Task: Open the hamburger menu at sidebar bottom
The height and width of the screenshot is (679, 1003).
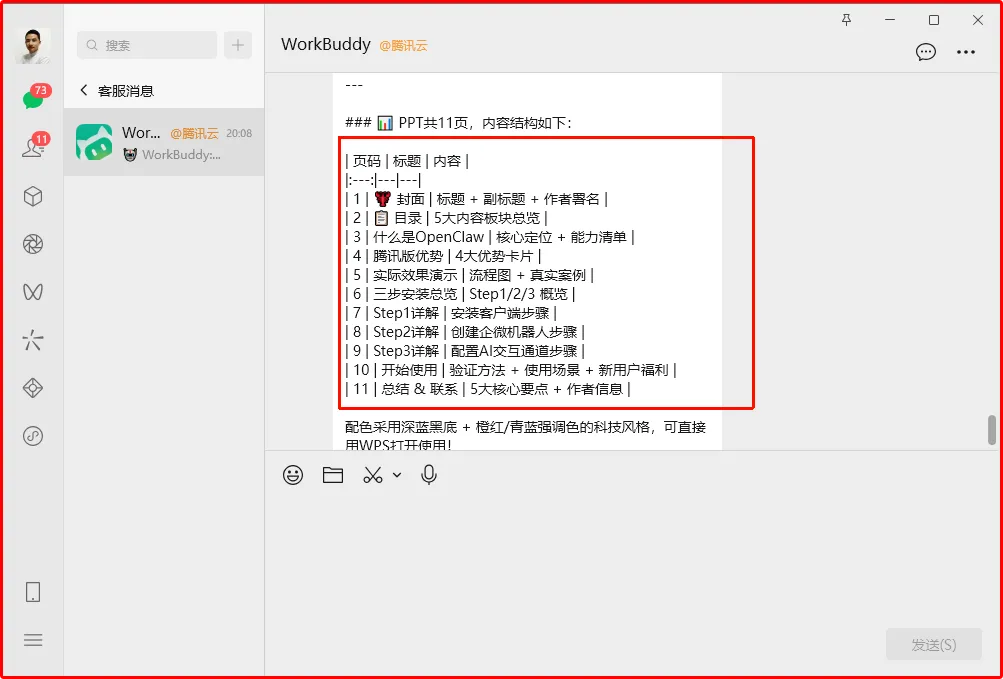Action: pos(33,640)
